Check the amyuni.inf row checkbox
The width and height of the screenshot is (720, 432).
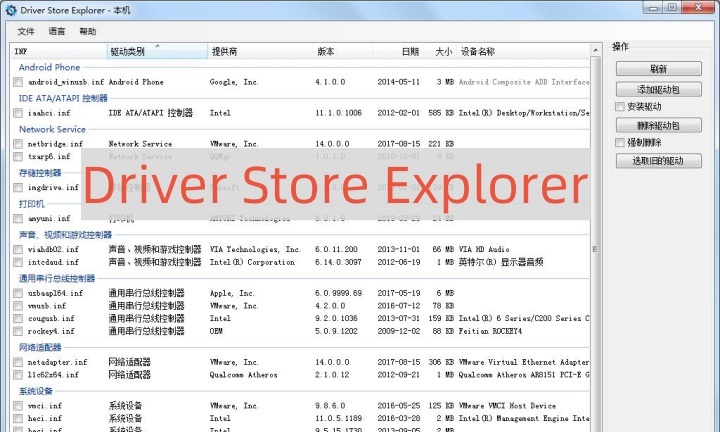coord(18,219)
